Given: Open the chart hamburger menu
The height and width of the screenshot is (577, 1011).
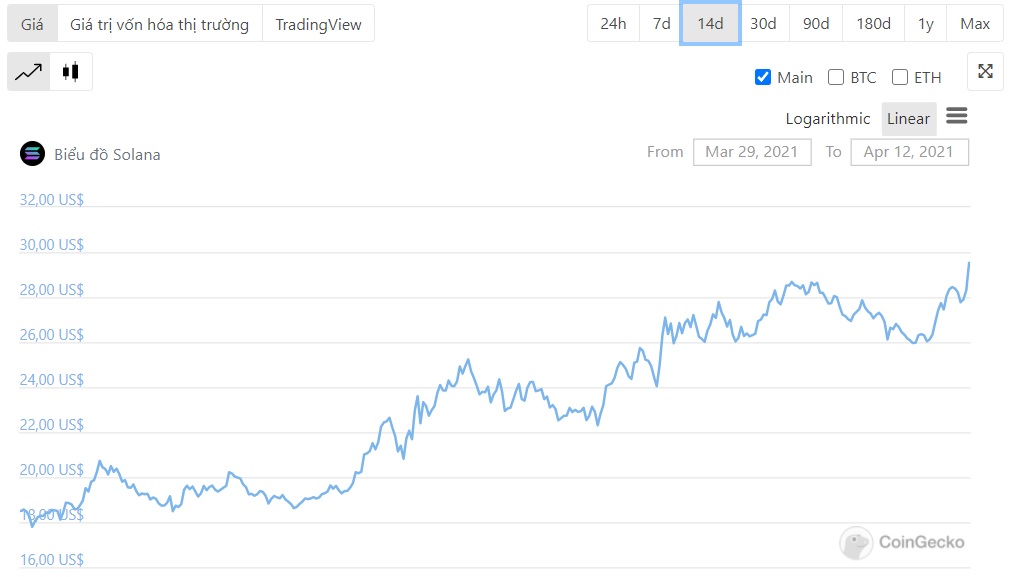Looking at the screenshot, I should (956, 116).
